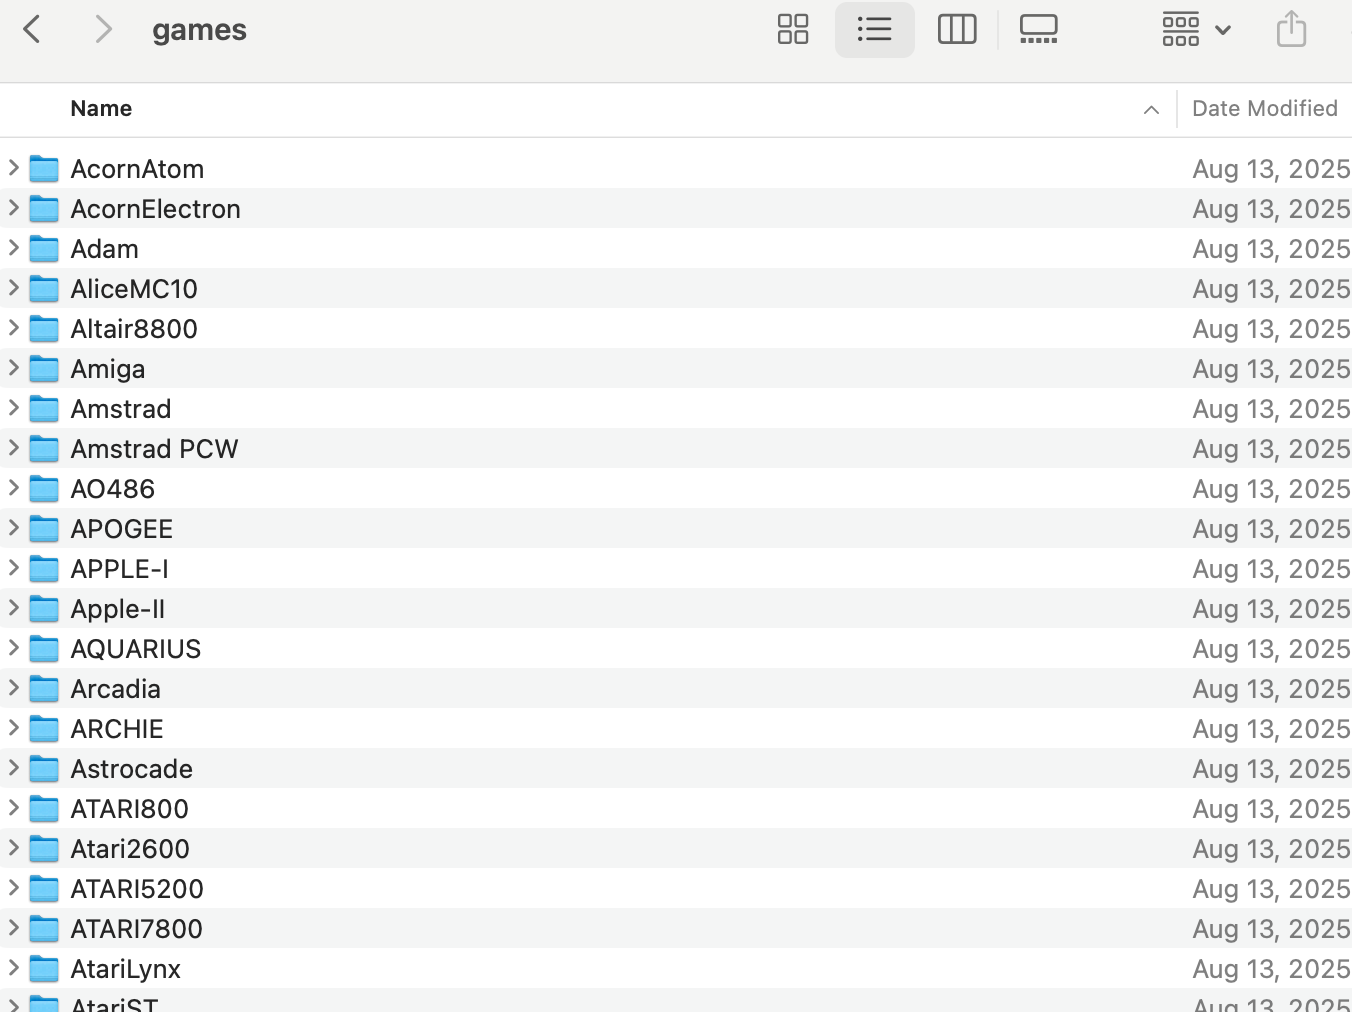Switch to icon grid view

coord(793,29)
